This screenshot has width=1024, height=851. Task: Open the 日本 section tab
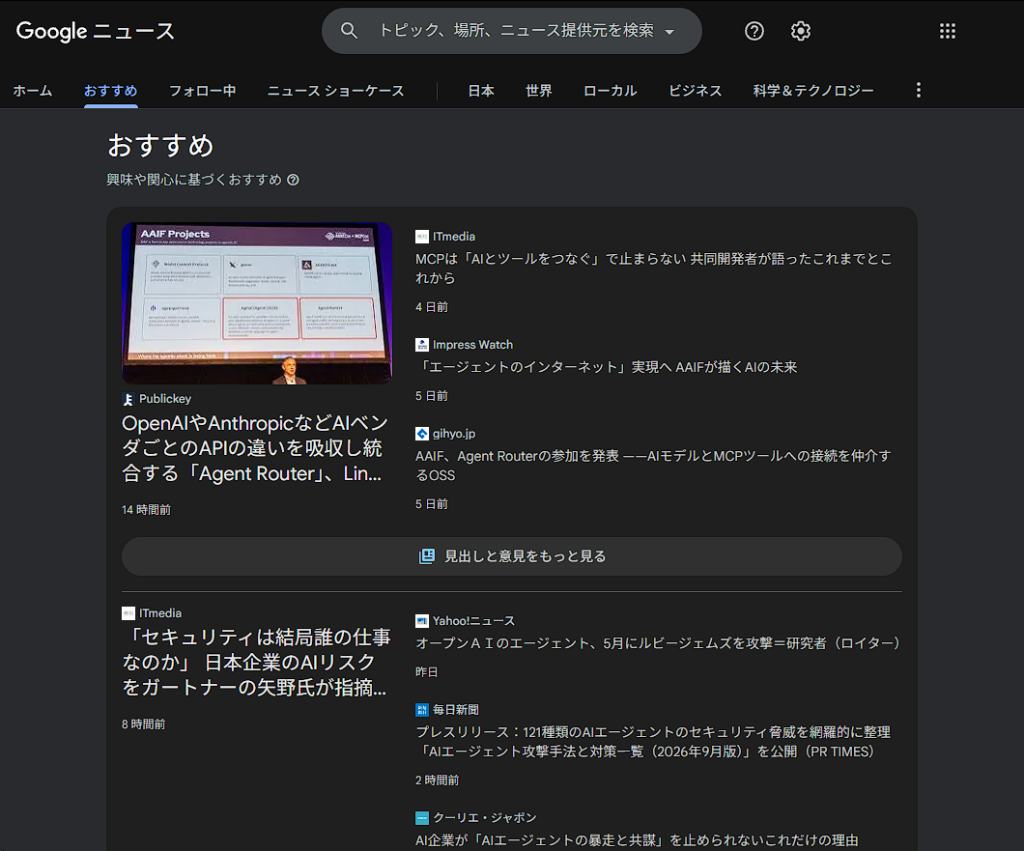[x=481, y=90]
